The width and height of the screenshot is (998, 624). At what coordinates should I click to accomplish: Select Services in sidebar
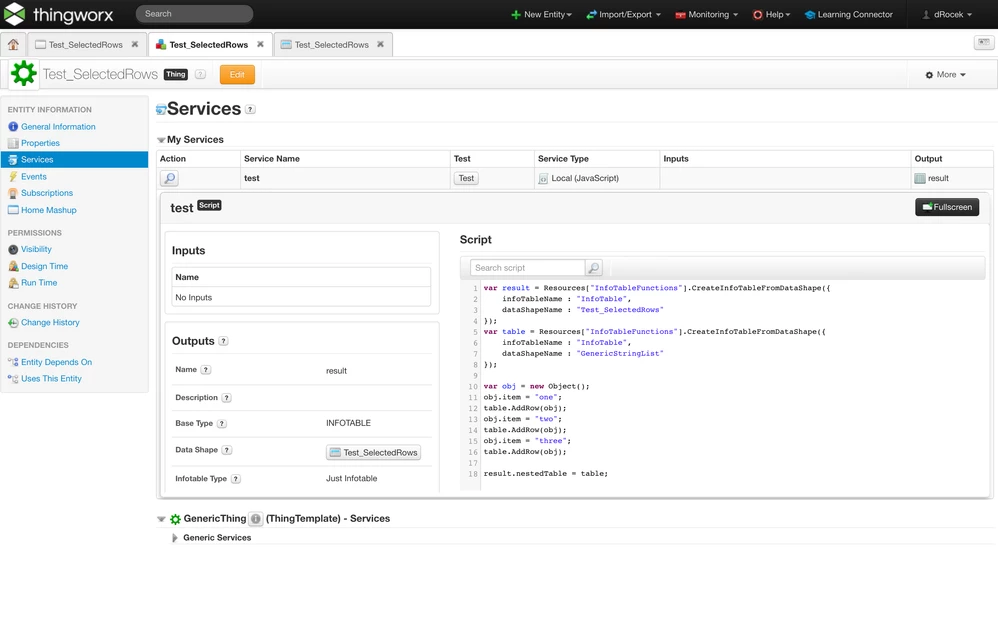click(74, 160)
